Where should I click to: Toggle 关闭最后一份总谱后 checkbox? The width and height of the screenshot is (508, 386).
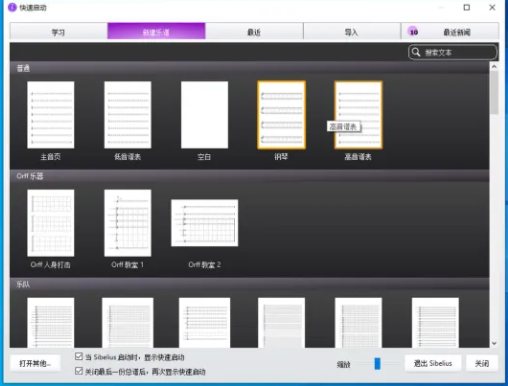point(79,371)
